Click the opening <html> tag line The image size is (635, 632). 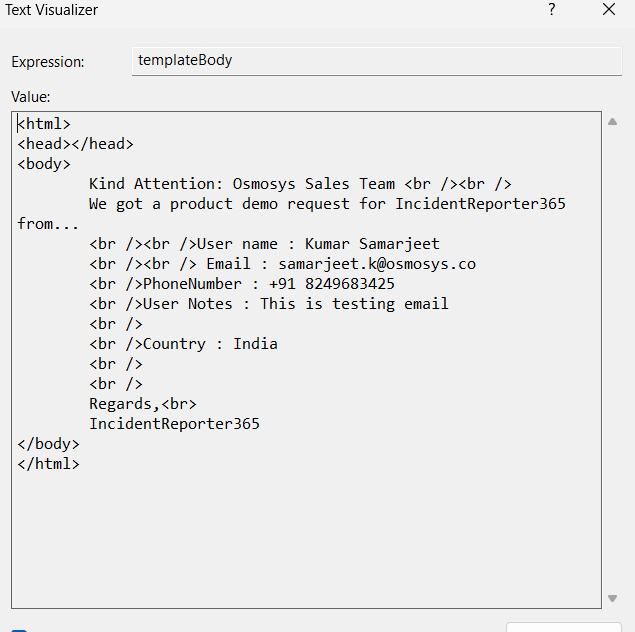coord(44,124)
